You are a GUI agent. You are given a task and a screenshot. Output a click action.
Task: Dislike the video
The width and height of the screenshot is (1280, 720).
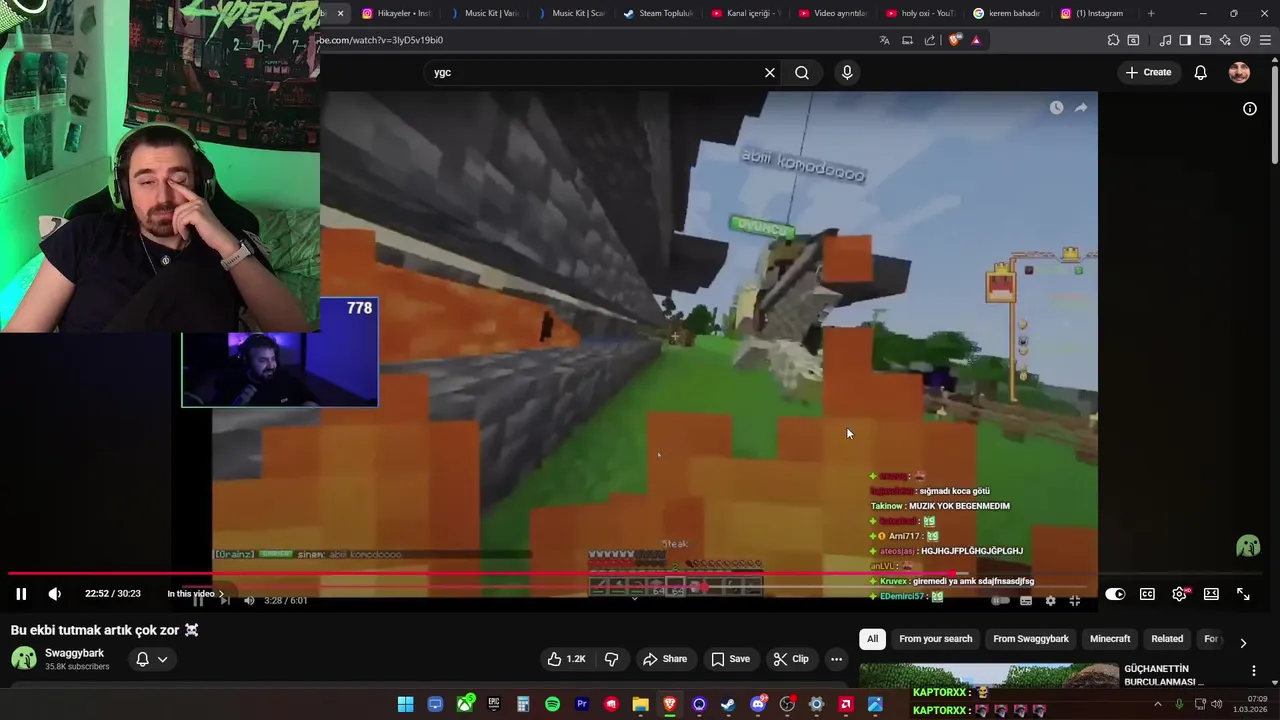pos(612,659)
